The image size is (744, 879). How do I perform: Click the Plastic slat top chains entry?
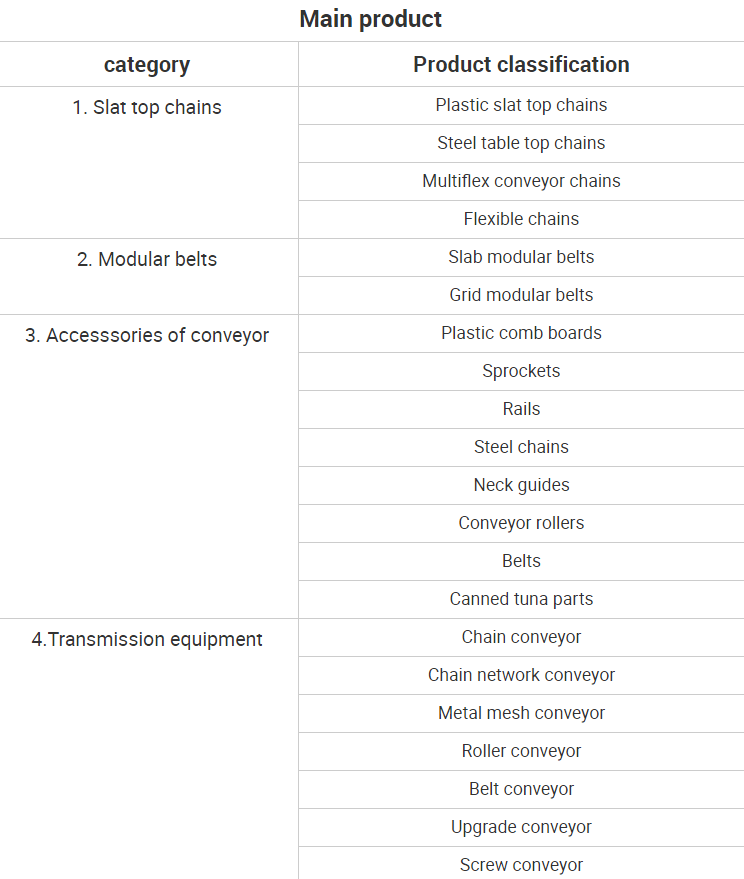521,105
